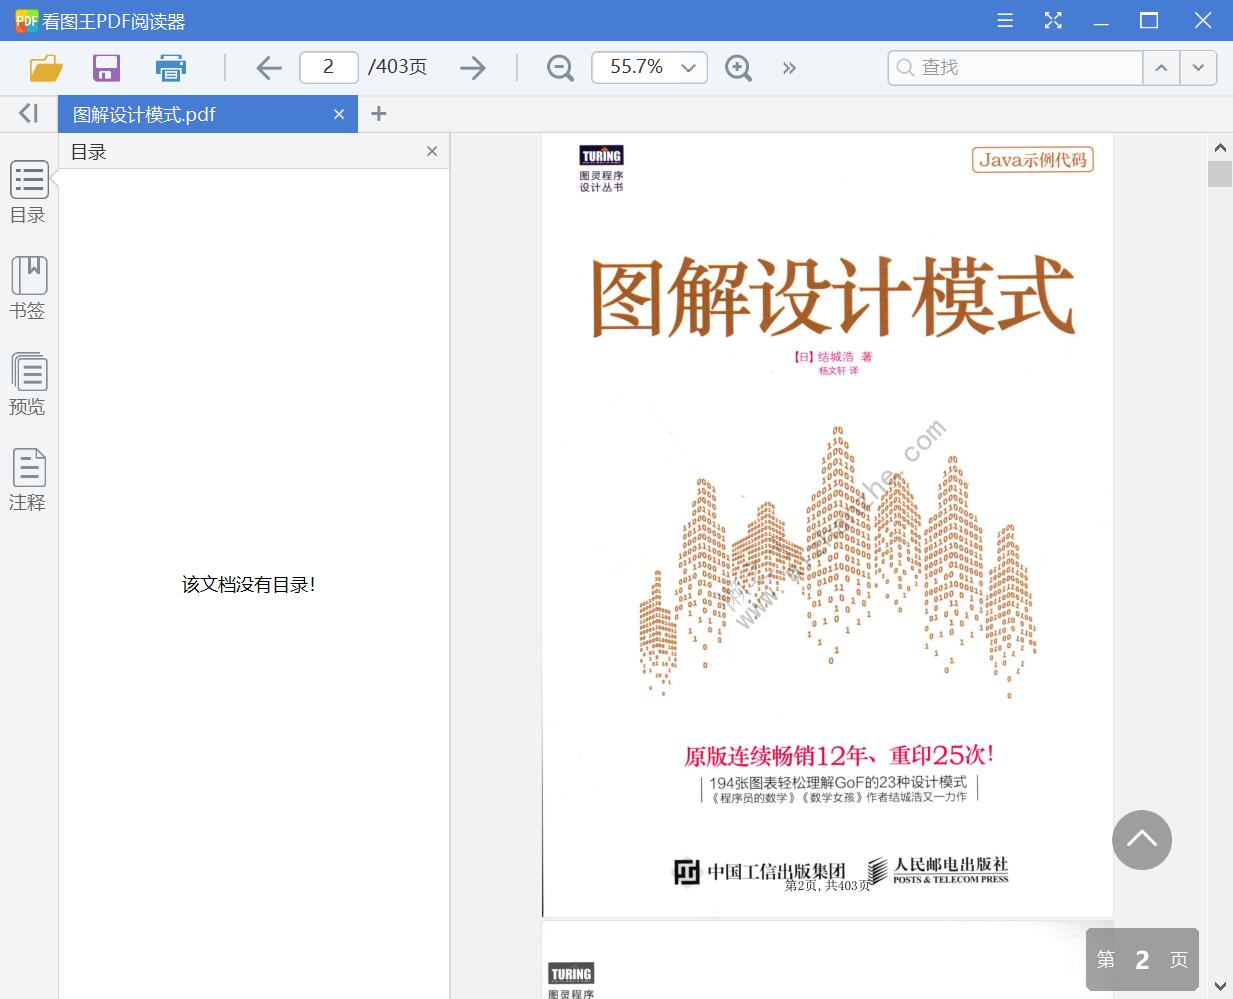Go to the previous page arrow

(269, 68)
